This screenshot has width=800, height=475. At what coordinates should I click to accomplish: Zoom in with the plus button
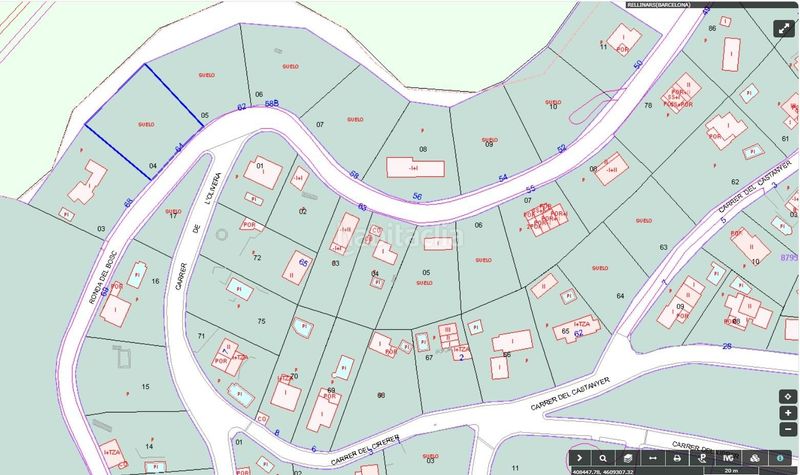788,413
